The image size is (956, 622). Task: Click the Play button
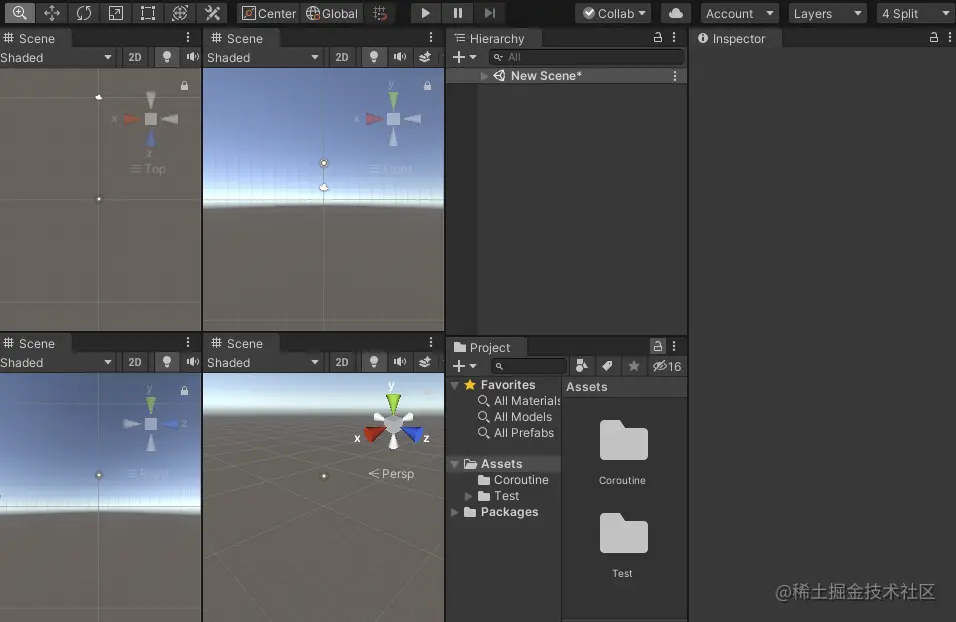pos(426,13)
